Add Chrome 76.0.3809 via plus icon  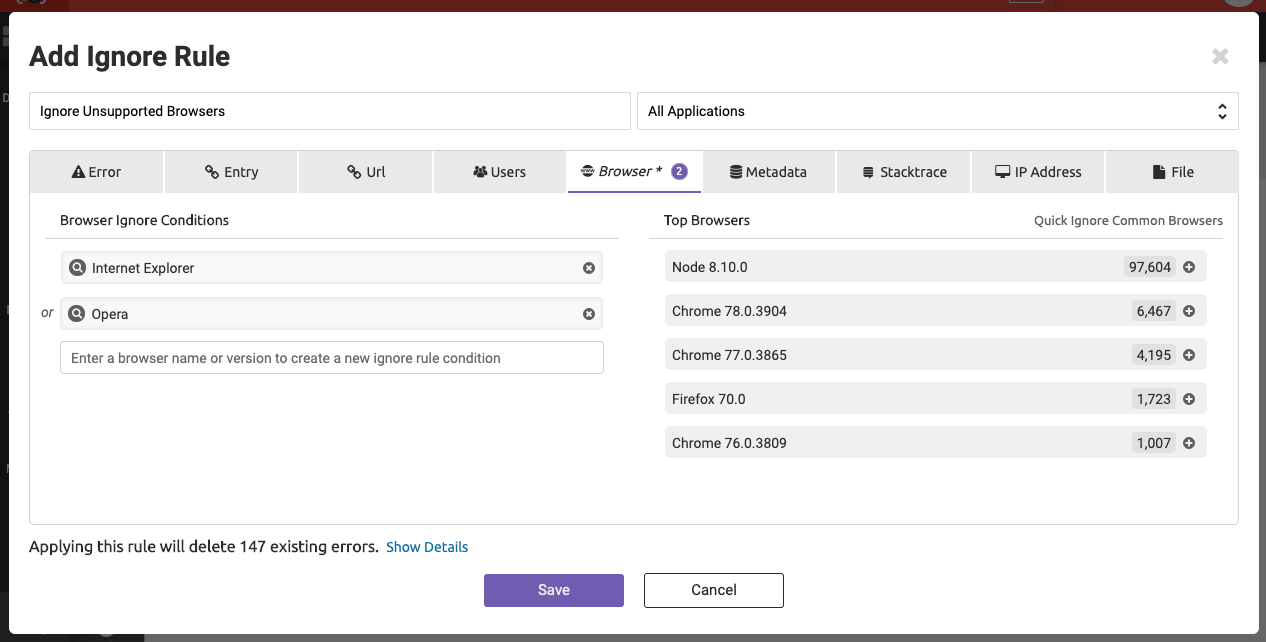[x=1189, y=443]
